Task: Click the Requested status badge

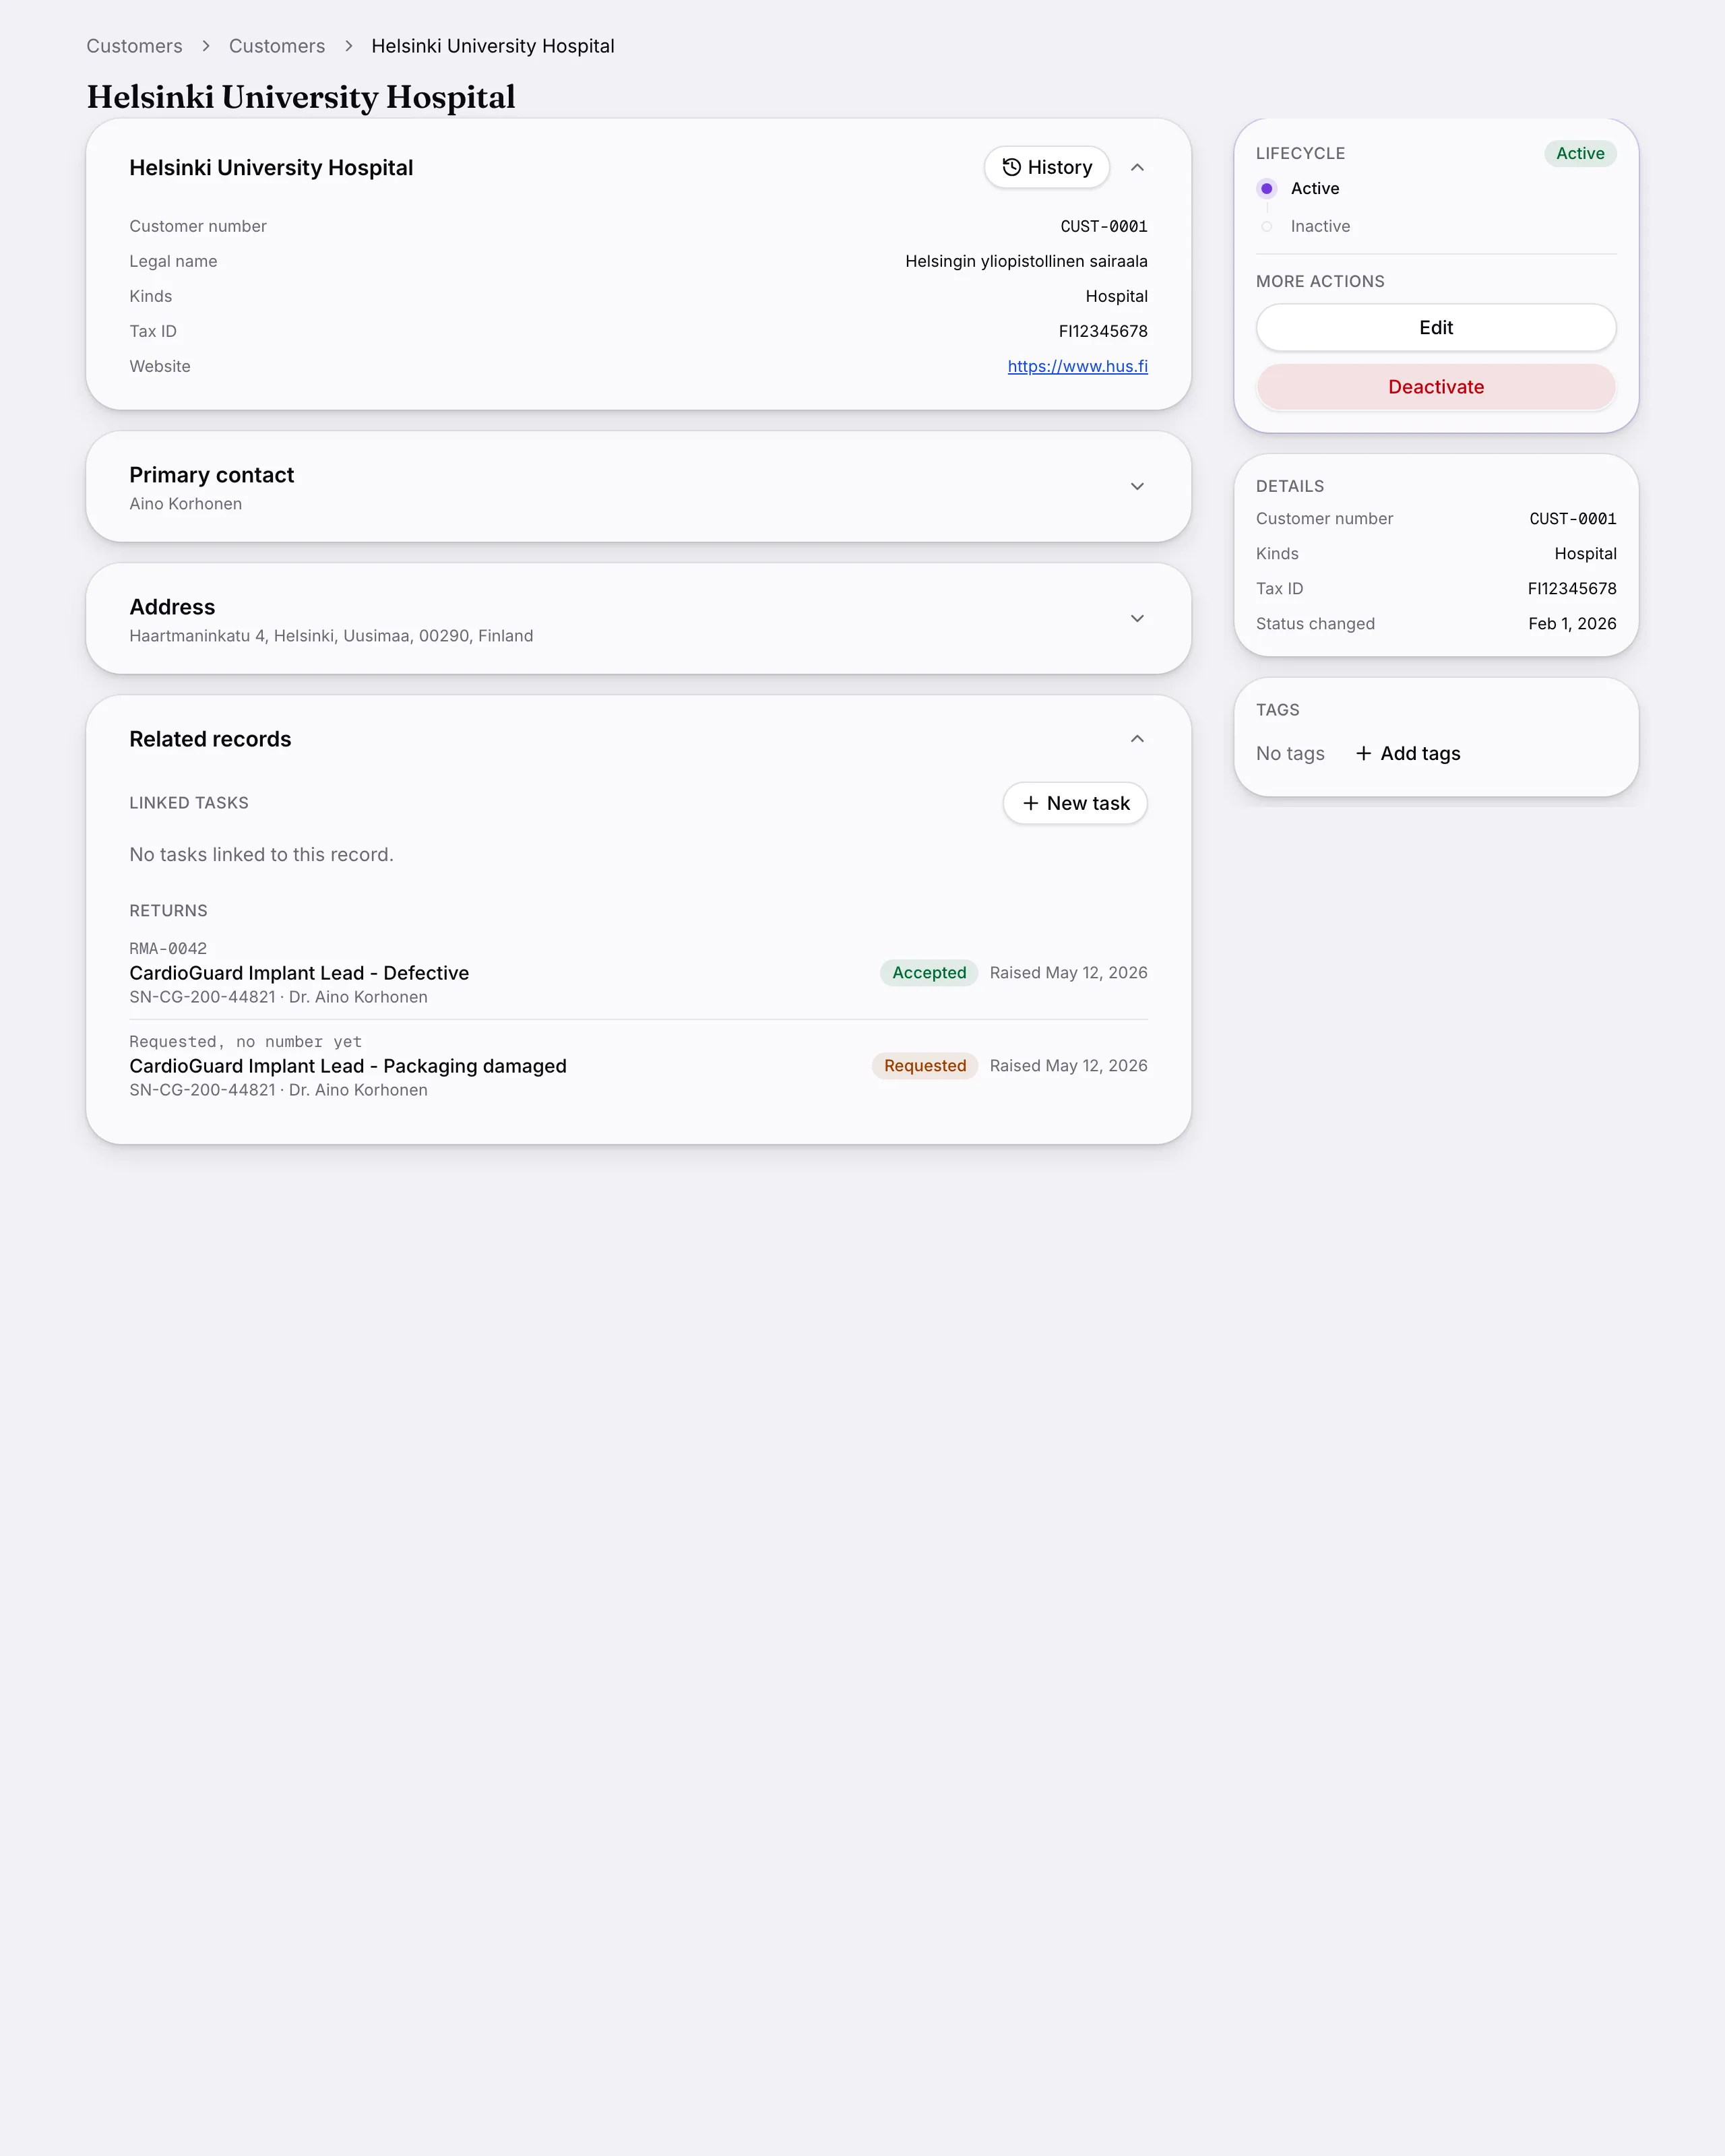Action: [925, 1066]
